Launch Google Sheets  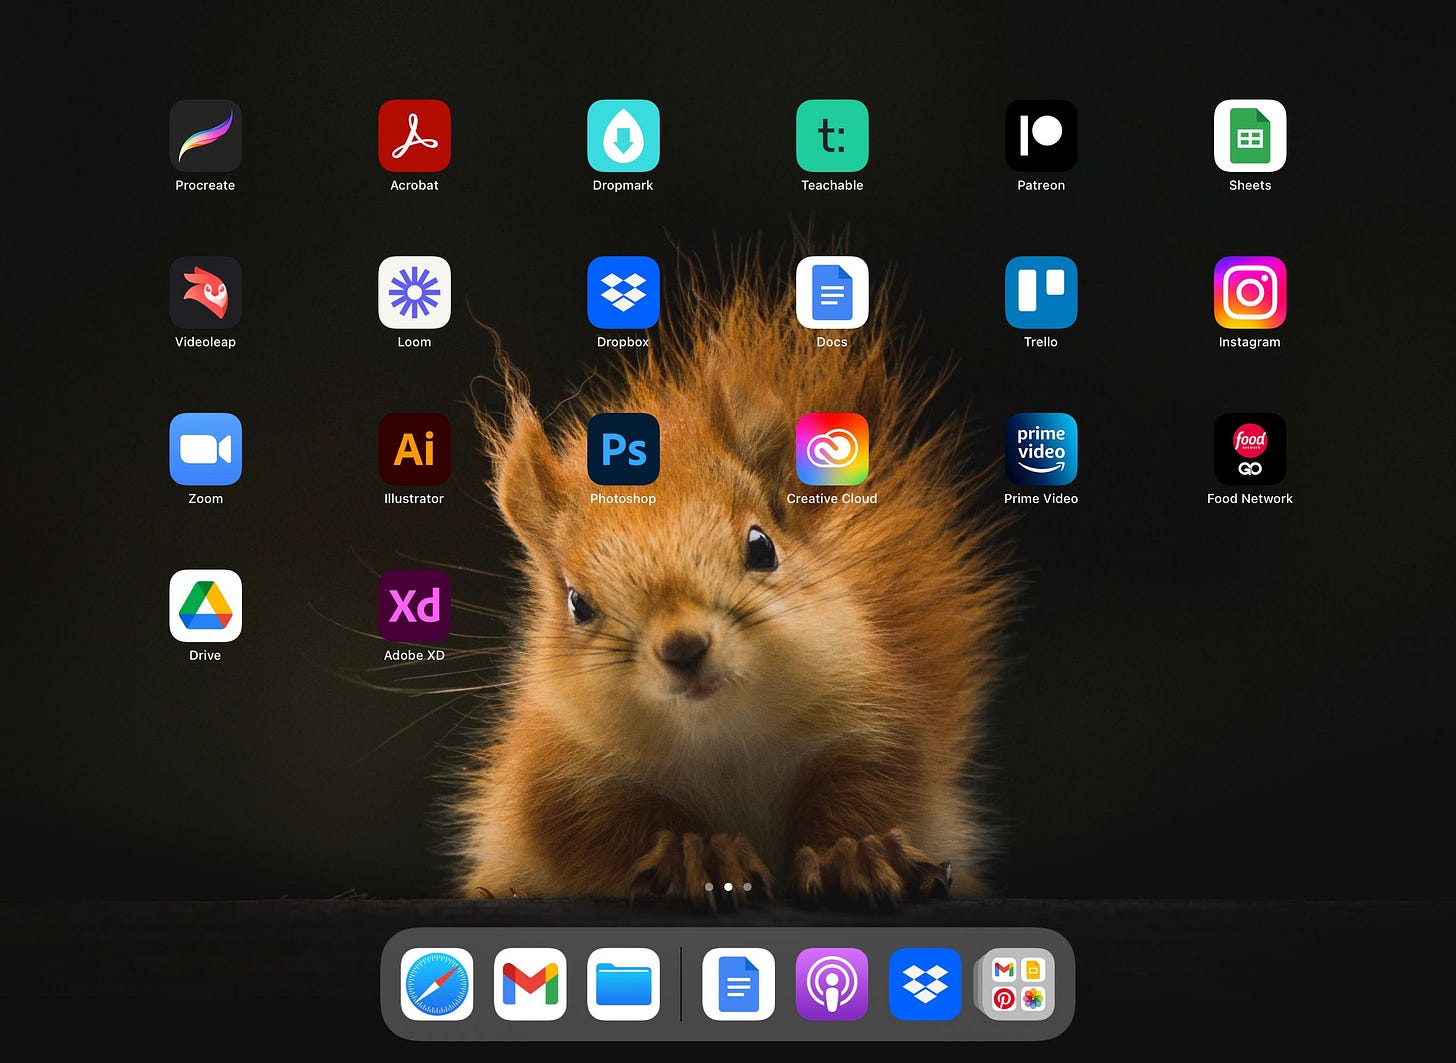click(x=1250, y=136)
